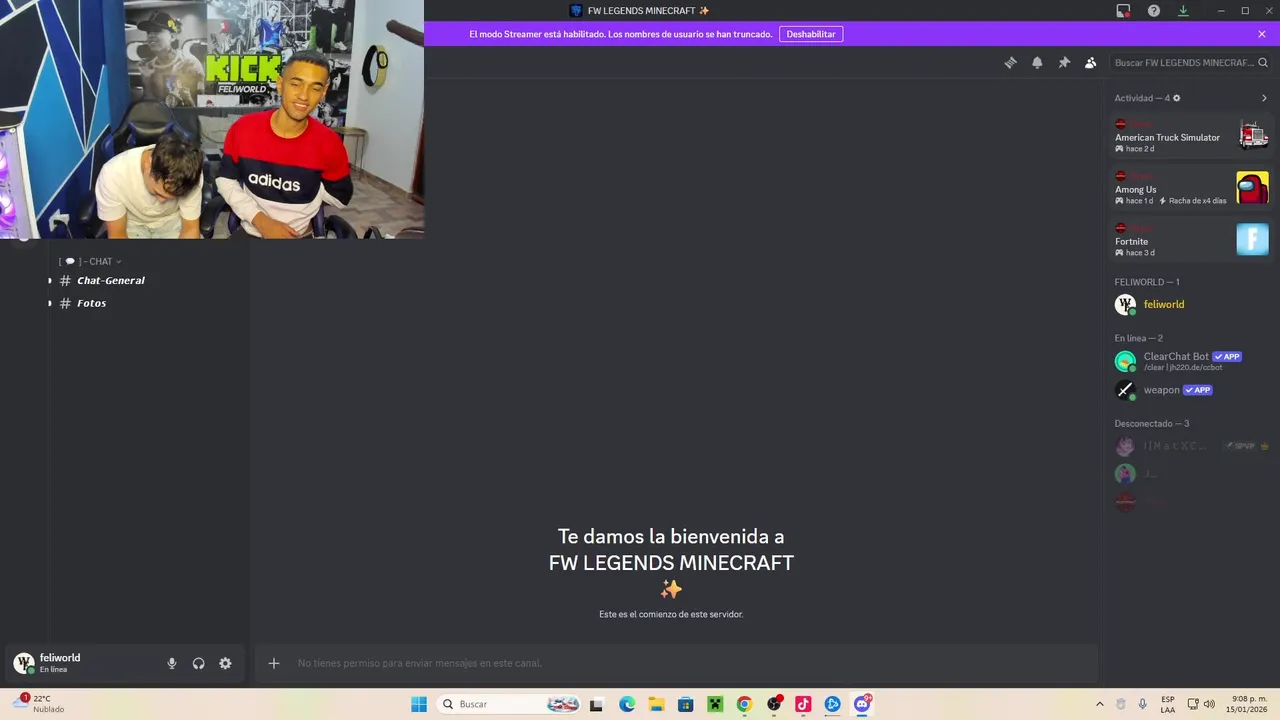Click the plus attachment button in message bar
Viewport: 1280px width, 720px height.
tap(274, 663)
